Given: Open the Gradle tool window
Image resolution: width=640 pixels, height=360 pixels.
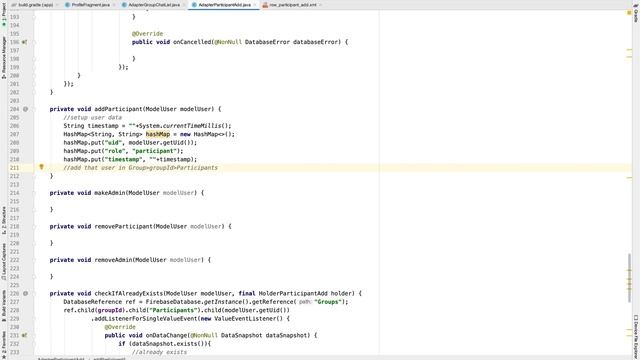Looking at the screenshot, I should click(x=636, y=14).
